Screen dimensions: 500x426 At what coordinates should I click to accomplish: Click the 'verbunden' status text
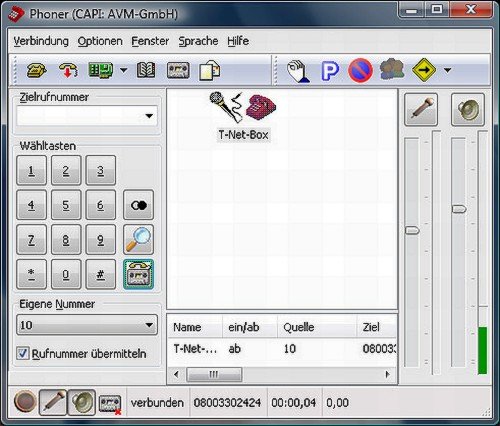click(157, 403)
